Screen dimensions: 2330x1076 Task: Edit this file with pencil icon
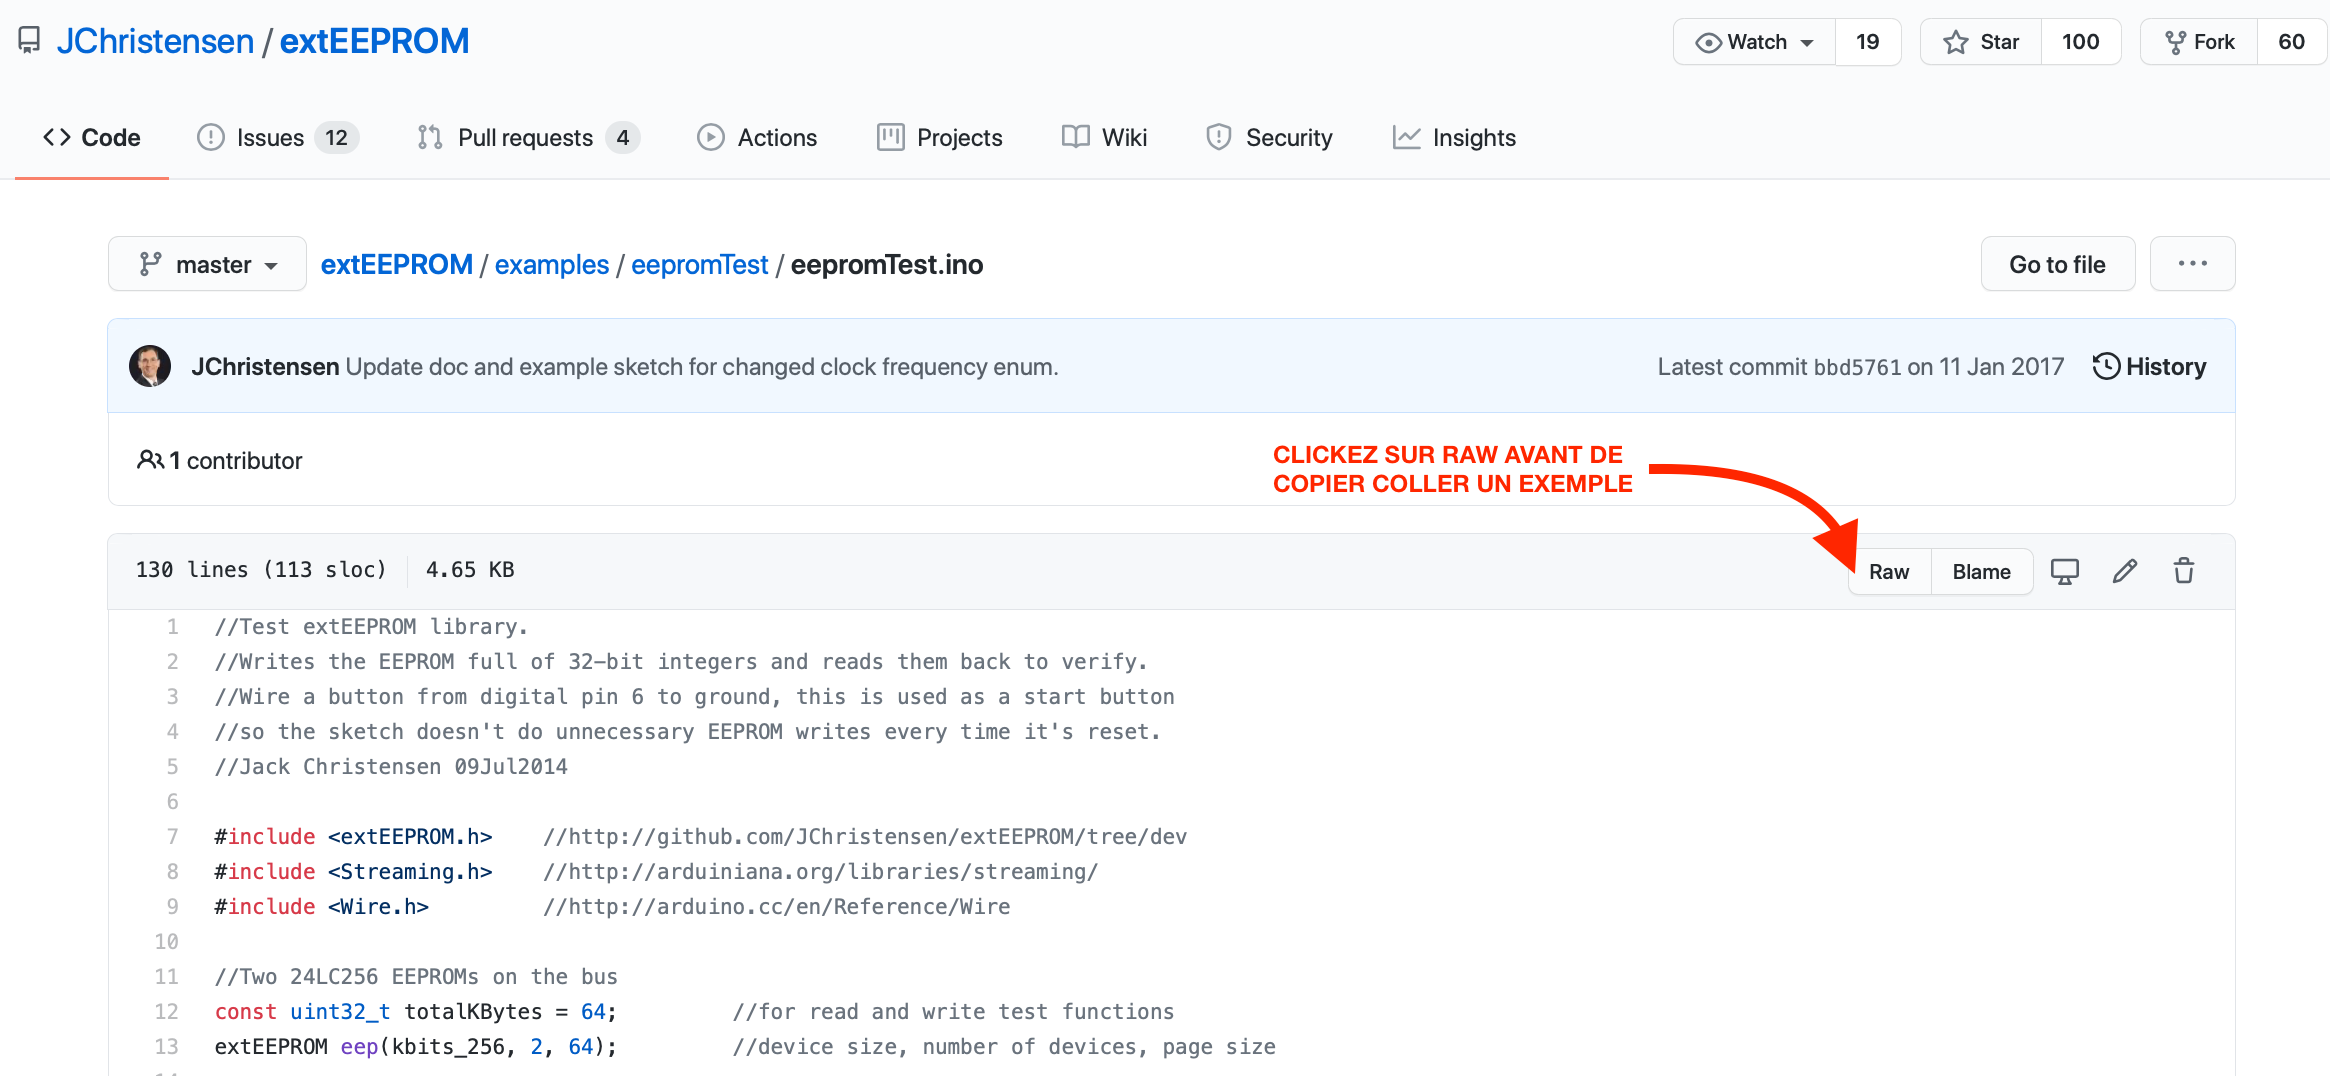2125,571
